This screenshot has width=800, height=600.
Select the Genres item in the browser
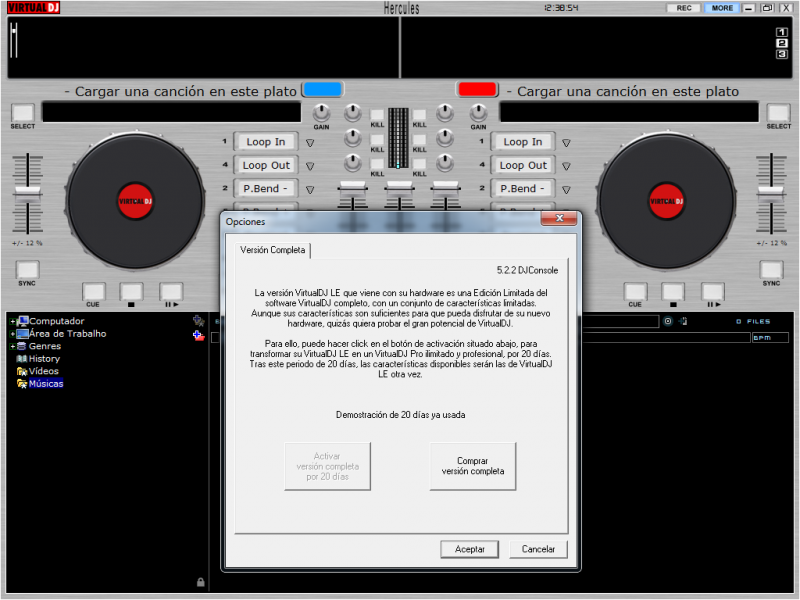pos(45,346)
